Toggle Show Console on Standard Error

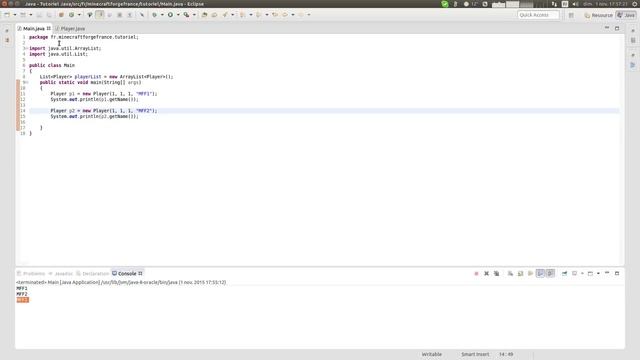550,273
